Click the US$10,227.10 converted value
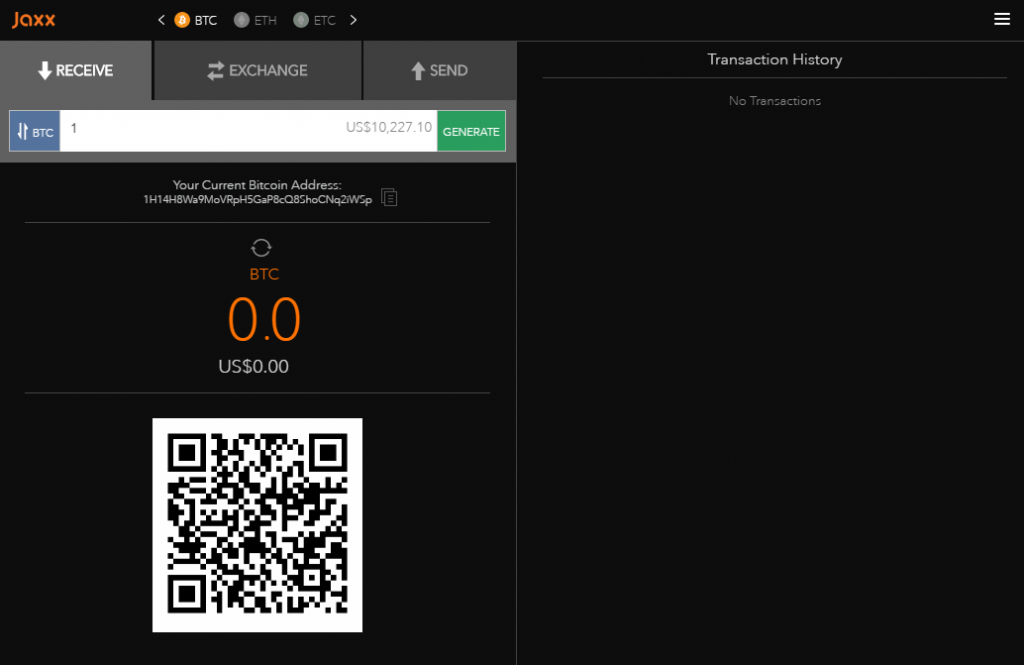 (x=389, y=127)
